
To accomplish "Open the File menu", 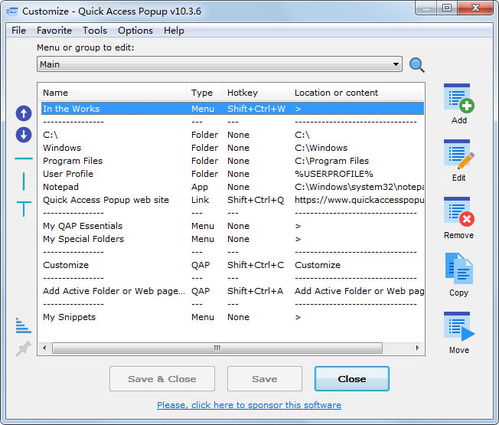I will [x=18, y=31].
